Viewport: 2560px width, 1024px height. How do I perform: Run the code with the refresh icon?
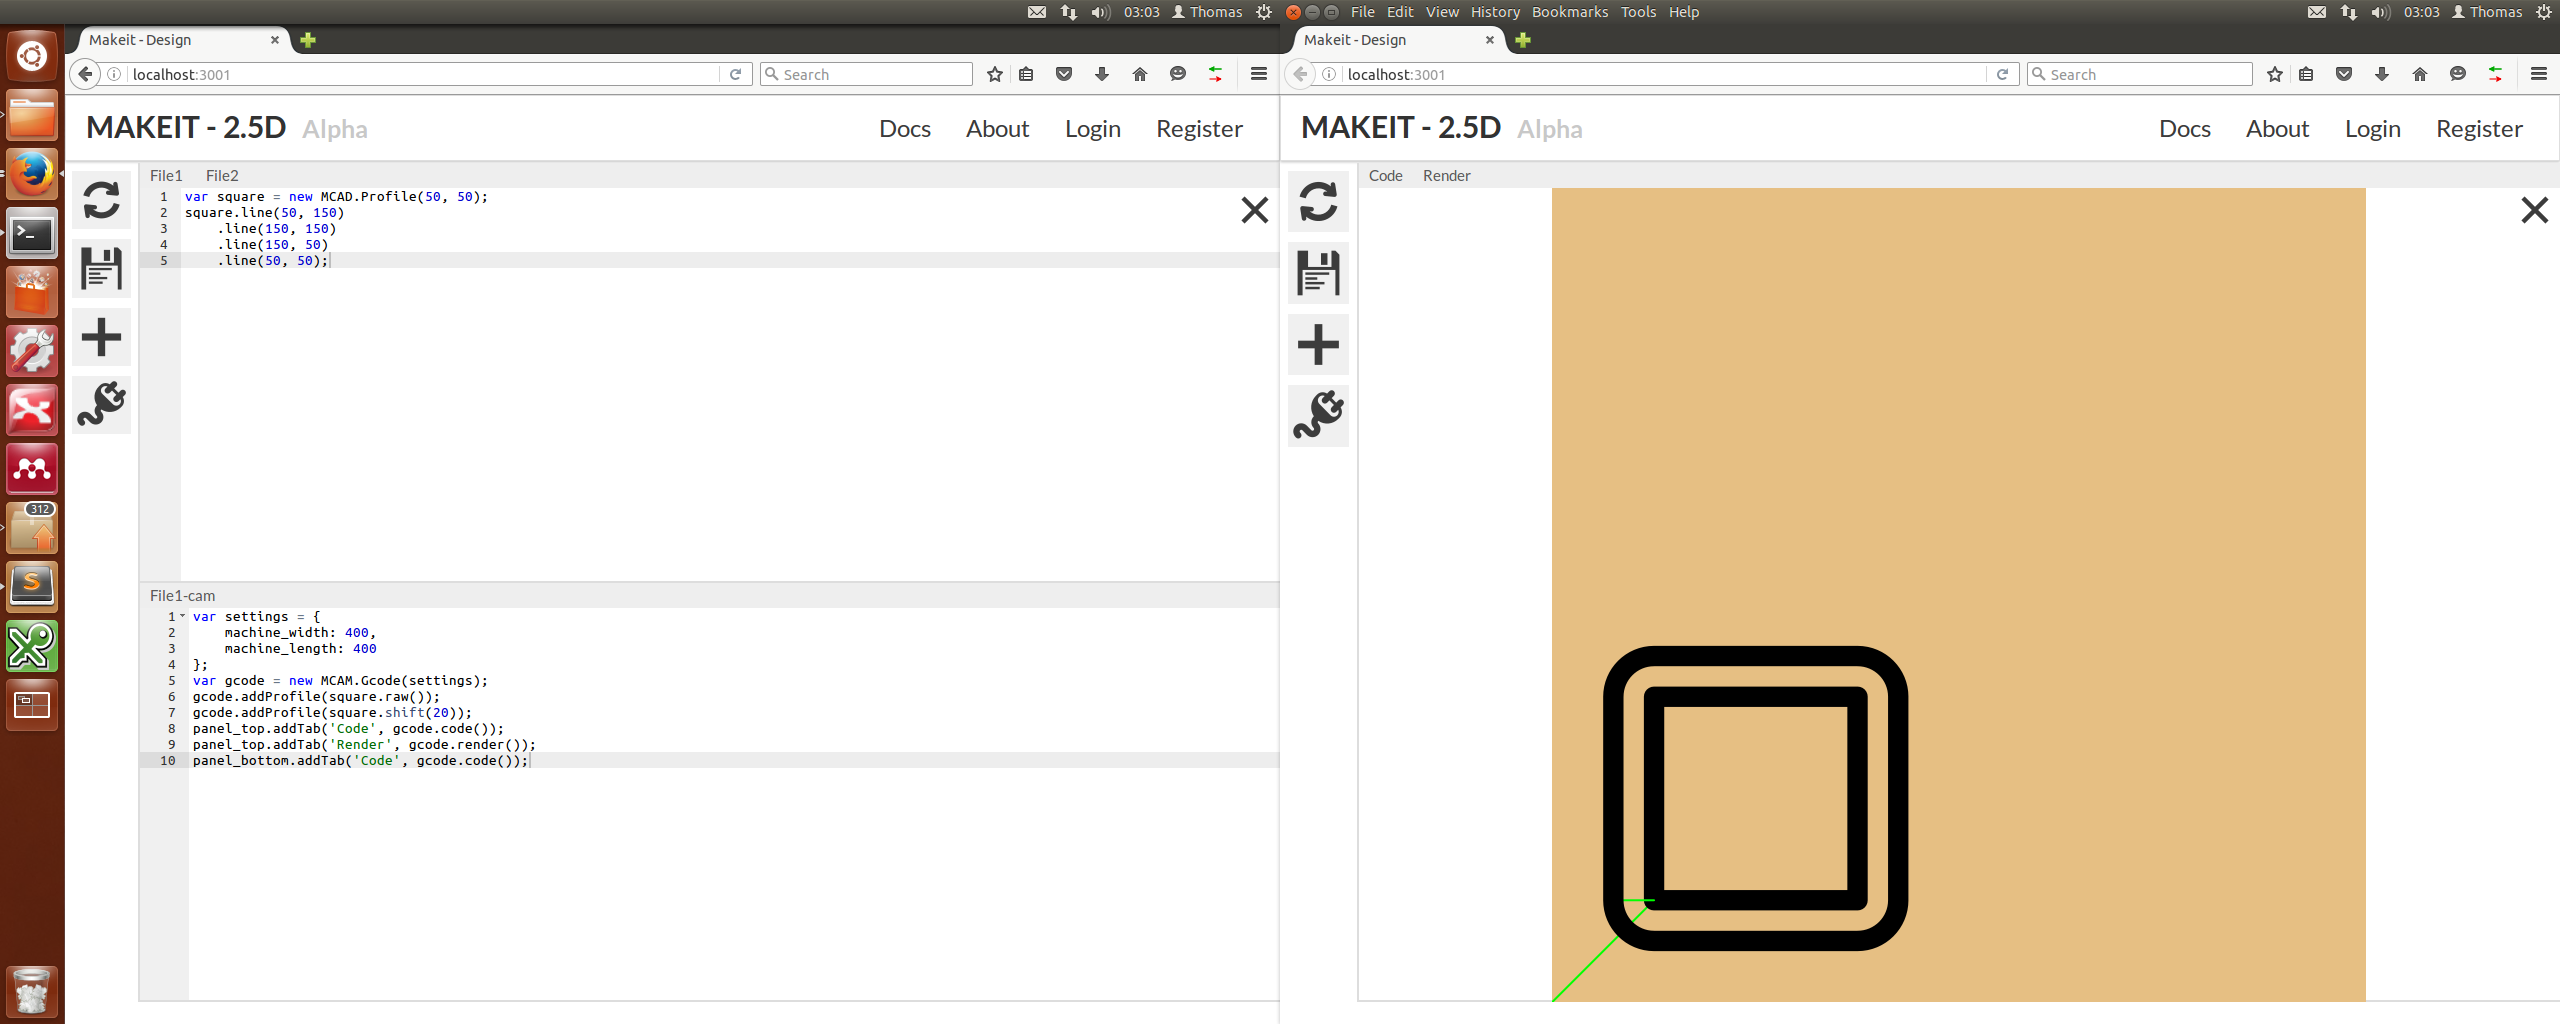(101, 201)
